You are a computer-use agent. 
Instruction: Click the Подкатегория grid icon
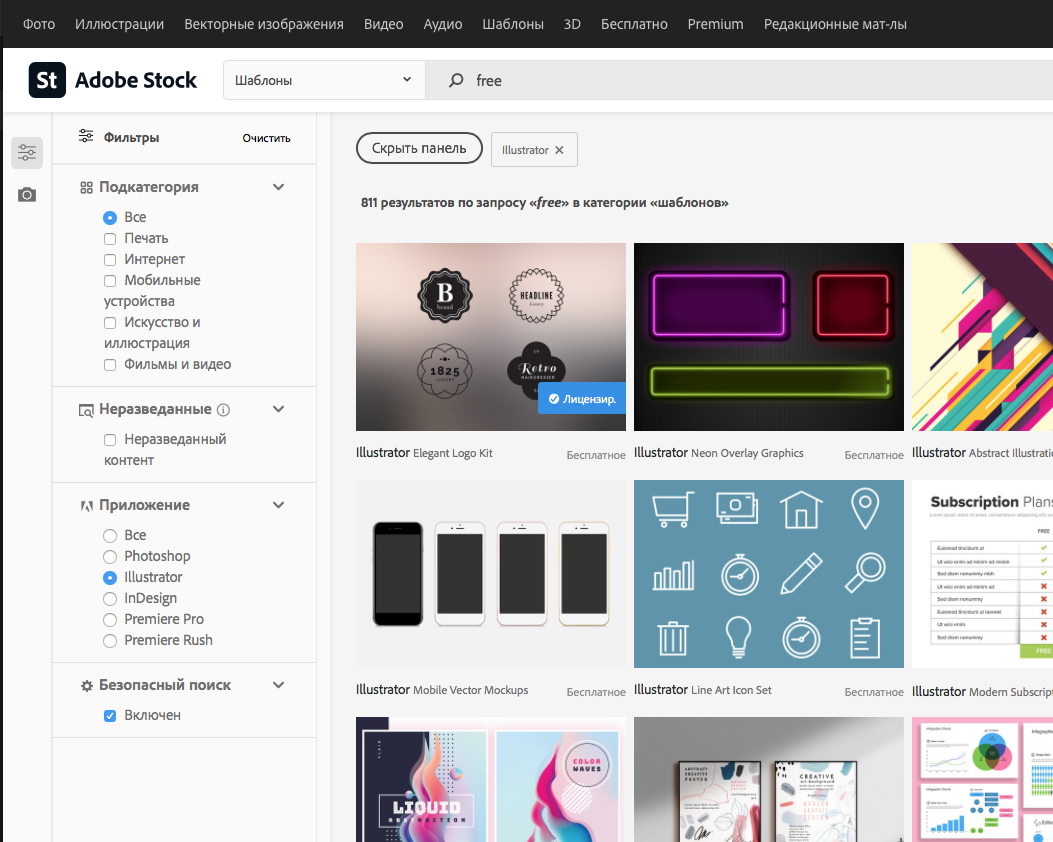[86, 187]
